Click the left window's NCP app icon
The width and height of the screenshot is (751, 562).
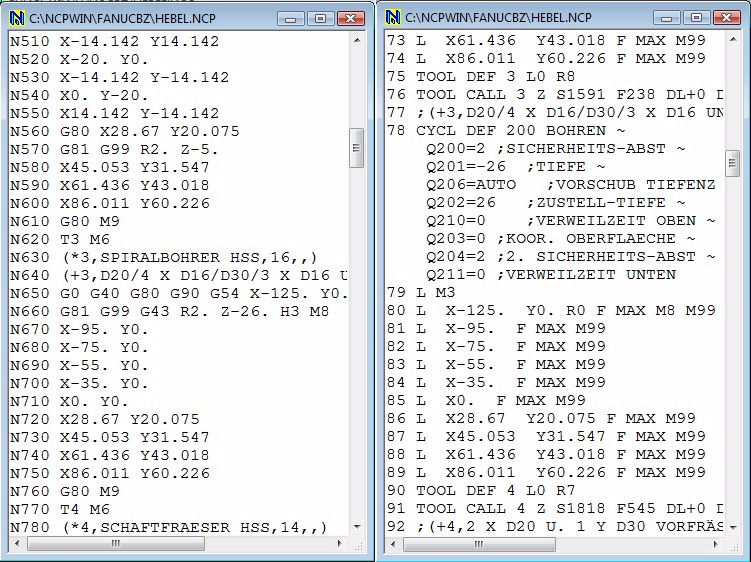[16, 18]
